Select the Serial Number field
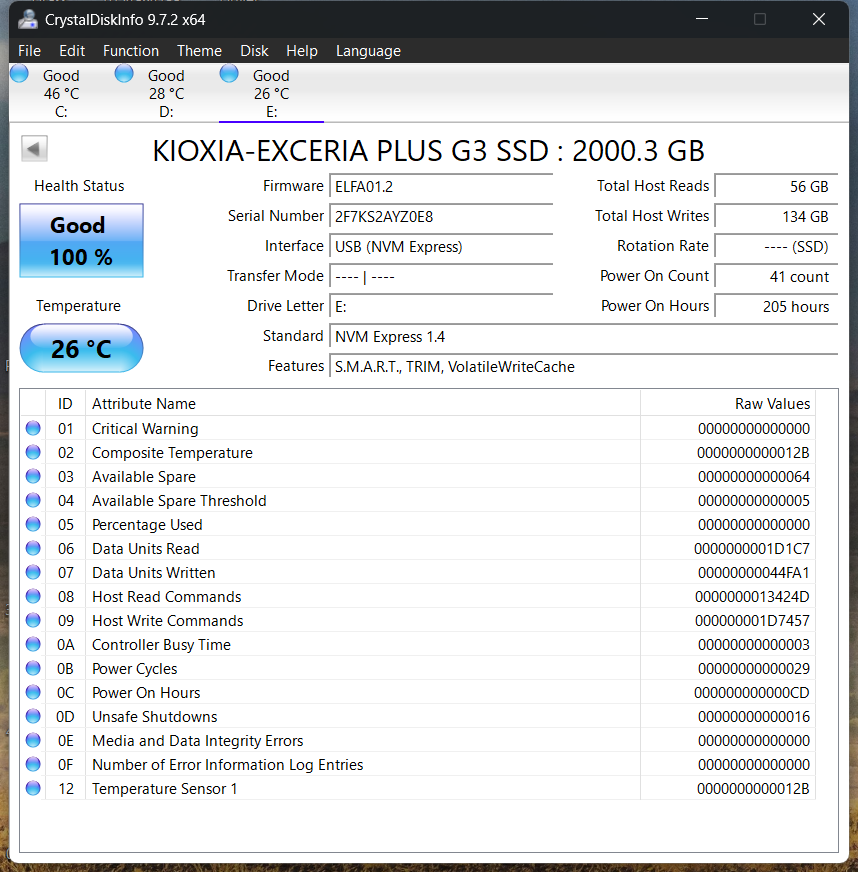 tap(440, 216)
